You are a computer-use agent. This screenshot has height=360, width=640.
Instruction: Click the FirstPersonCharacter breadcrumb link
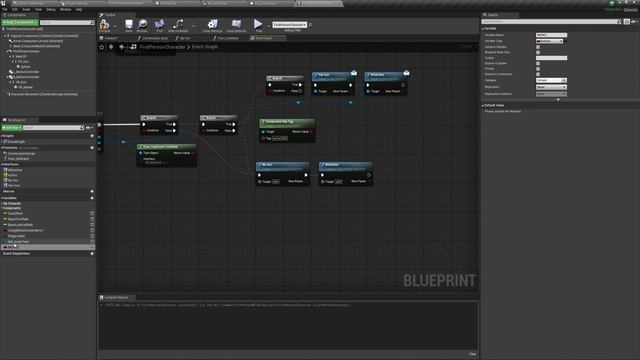click(x=162, y=47)
